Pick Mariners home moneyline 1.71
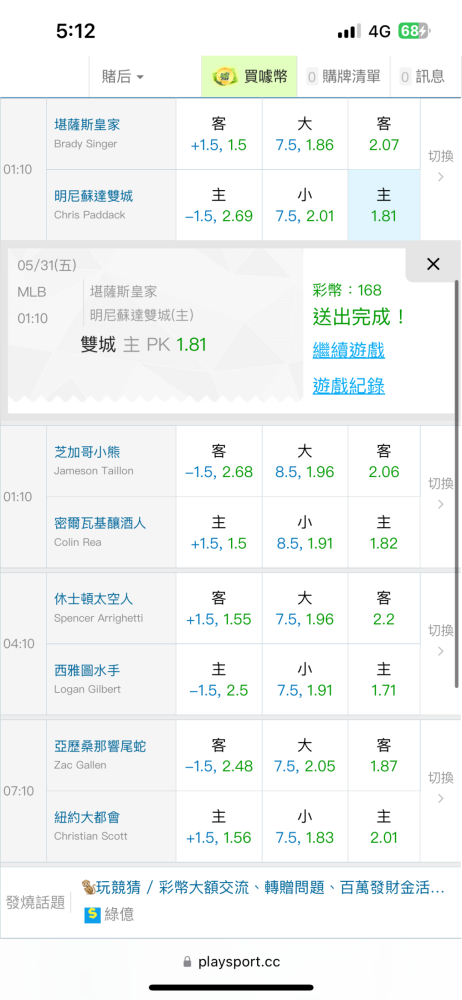462x1000 pixels. [x=384, y=680]
